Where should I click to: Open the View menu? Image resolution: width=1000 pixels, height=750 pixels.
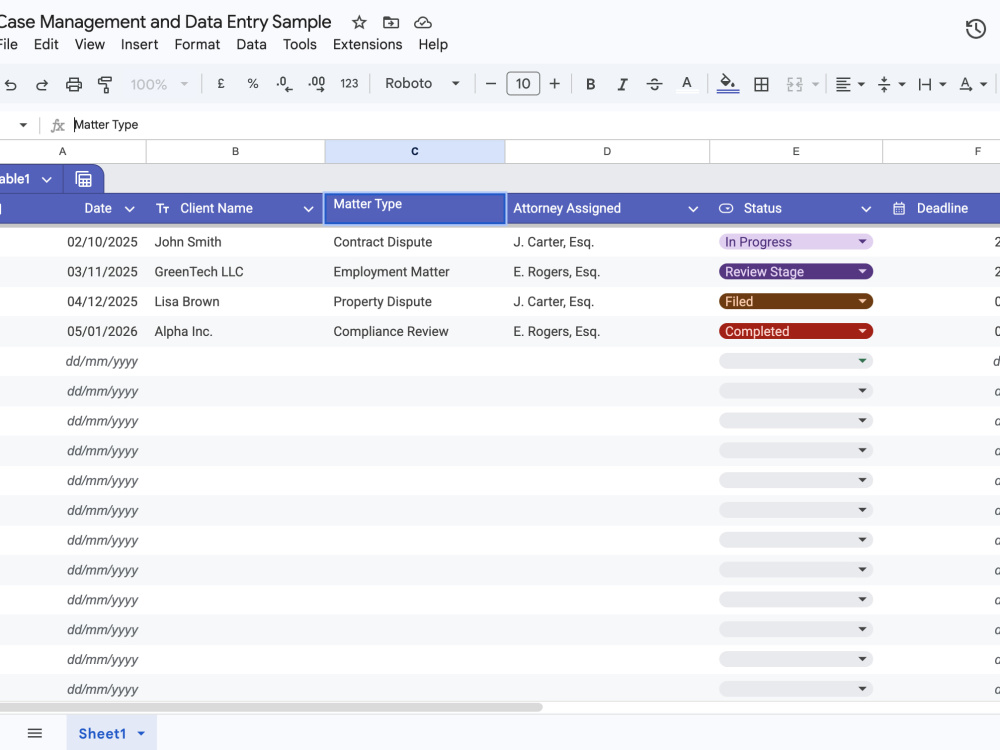(89, 45)
